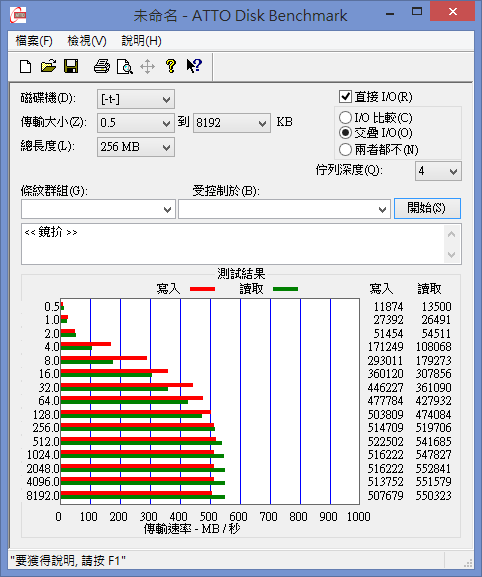Screen dimensions: 482x577
Task: Click the green 讀取 legend color bar
Action: [x=286, y=289]
